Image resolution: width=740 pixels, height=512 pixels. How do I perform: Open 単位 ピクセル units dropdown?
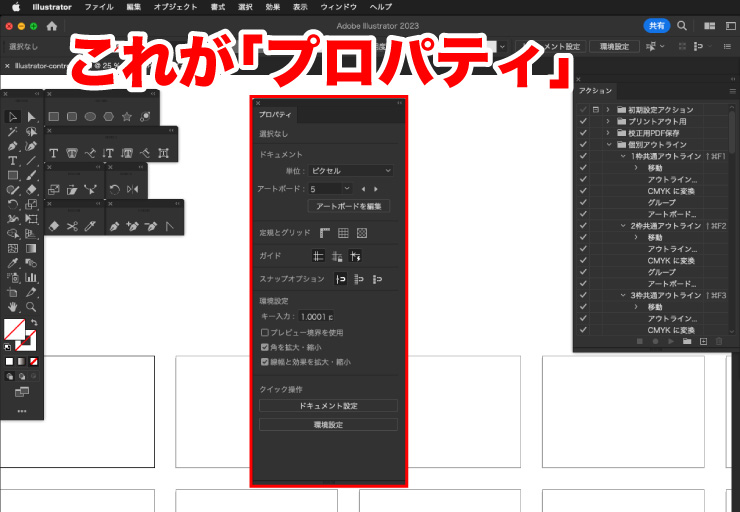coord(351,171)
